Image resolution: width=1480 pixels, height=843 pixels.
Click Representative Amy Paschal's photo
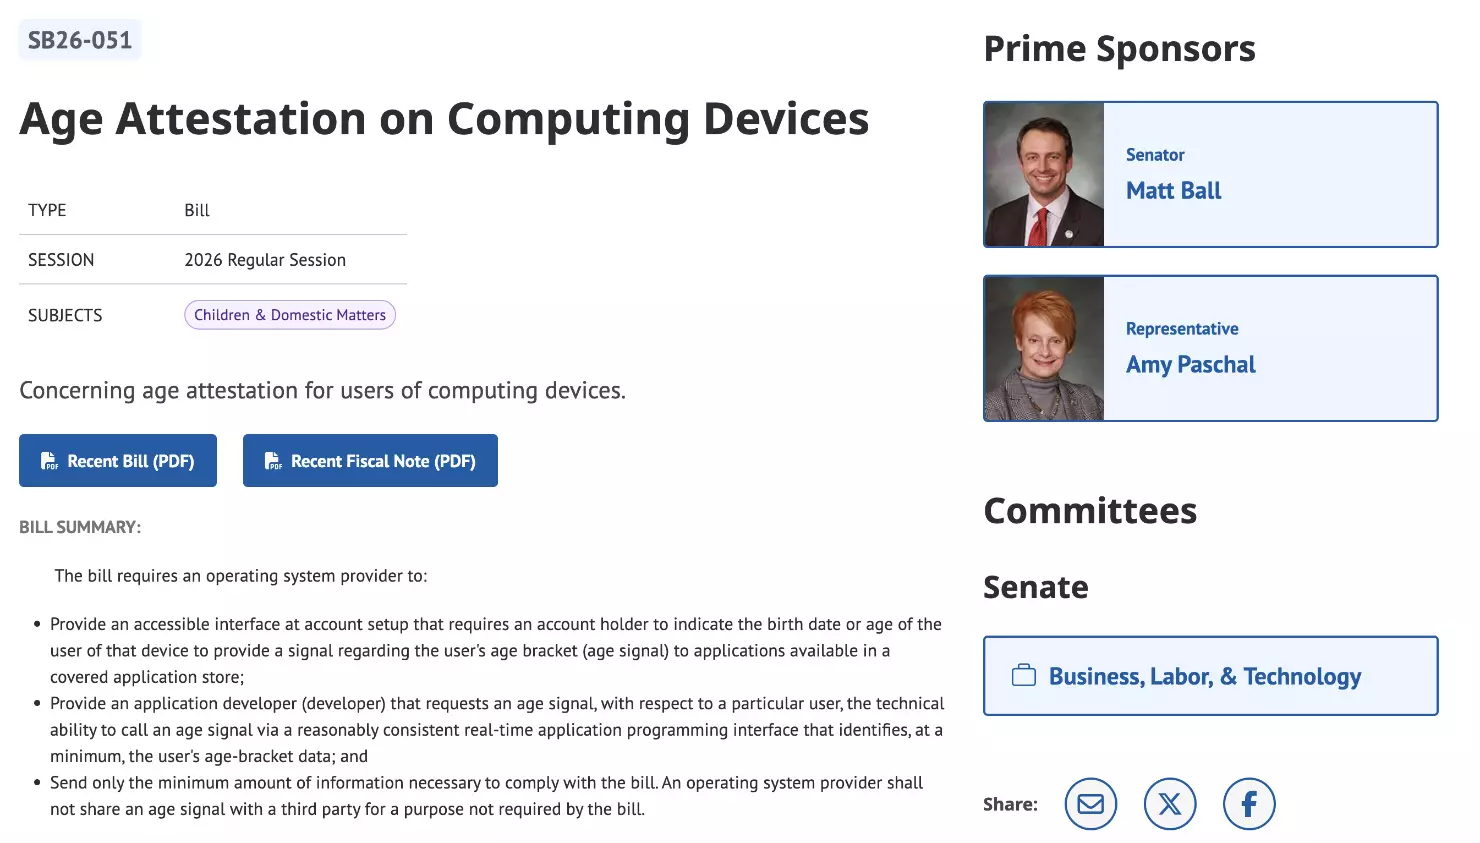click(x=1045, y=349)
